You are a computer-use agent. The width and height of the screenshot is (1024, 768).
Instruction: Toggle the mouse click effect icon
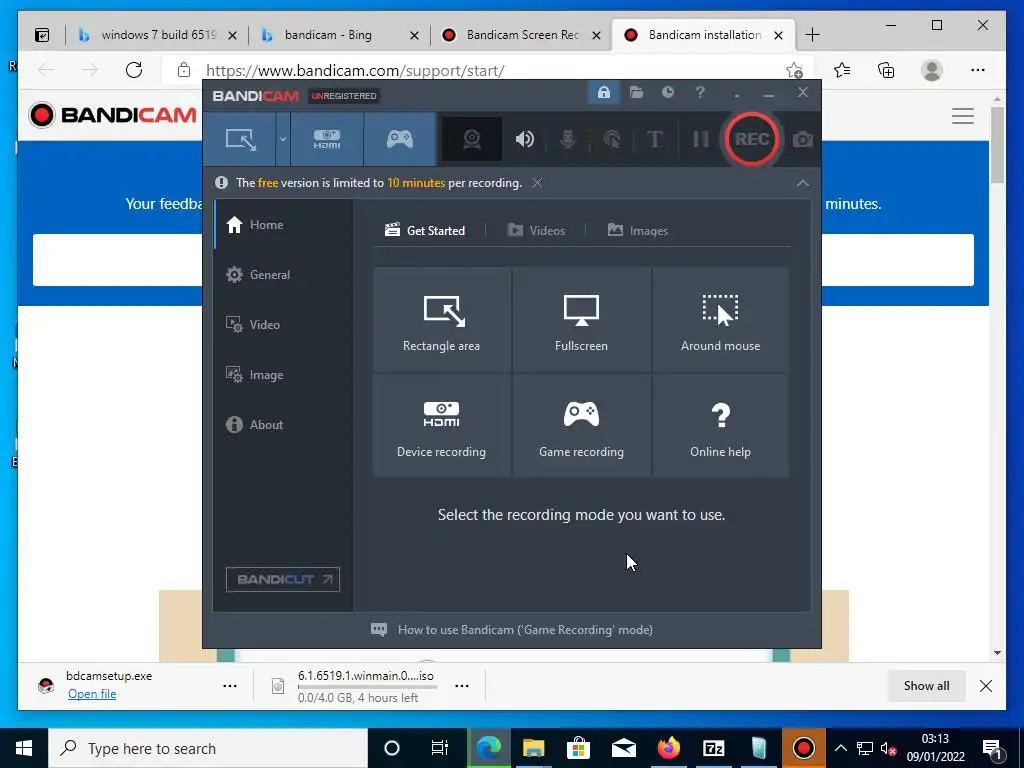[x=612, y=139]
